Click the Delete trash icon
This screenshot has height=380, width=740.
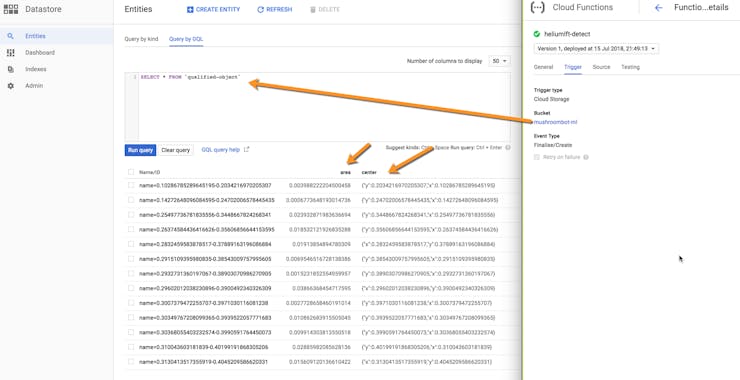(312, 9)
